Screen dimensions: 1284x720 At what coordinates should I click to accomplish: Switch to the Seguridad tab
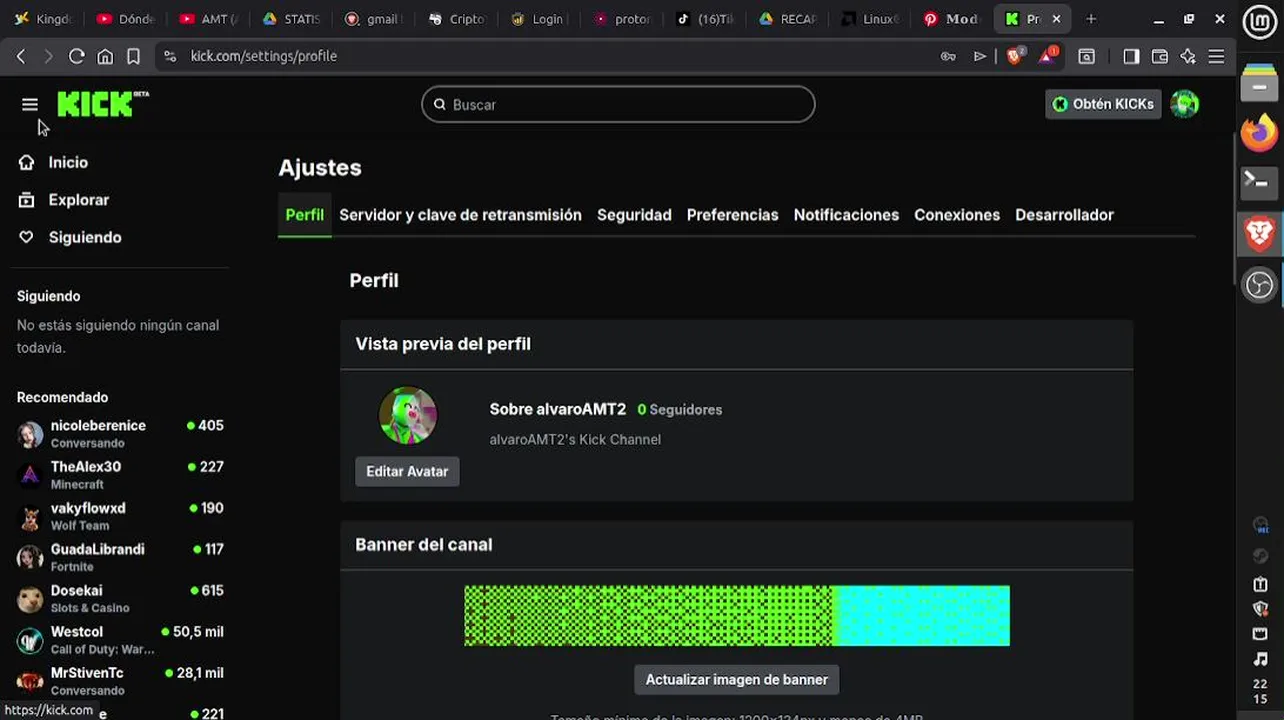pyautogui.click(x=634, y=215)
